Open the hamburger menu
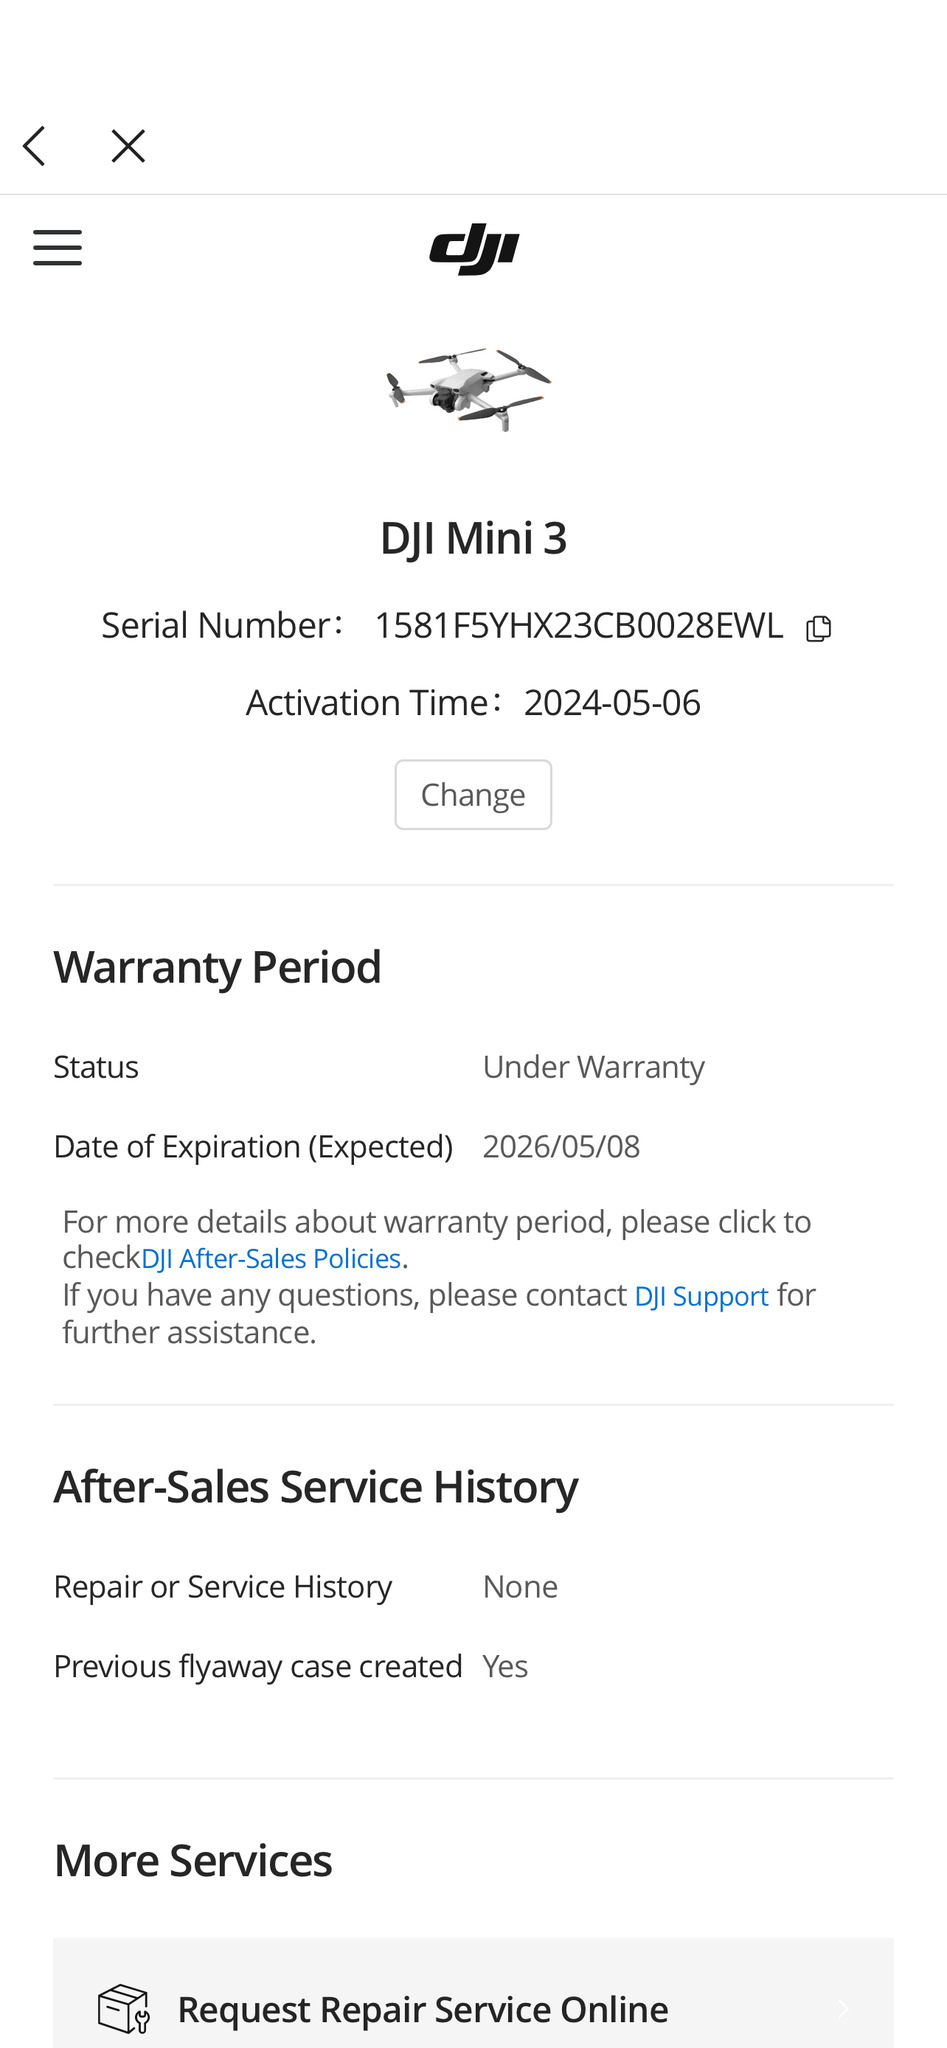 coord(57,247)
